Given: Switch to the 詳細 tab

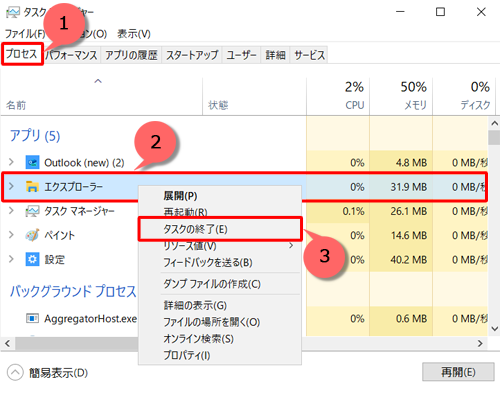Looking at the screenshot, I should click(x=275, y=55).
